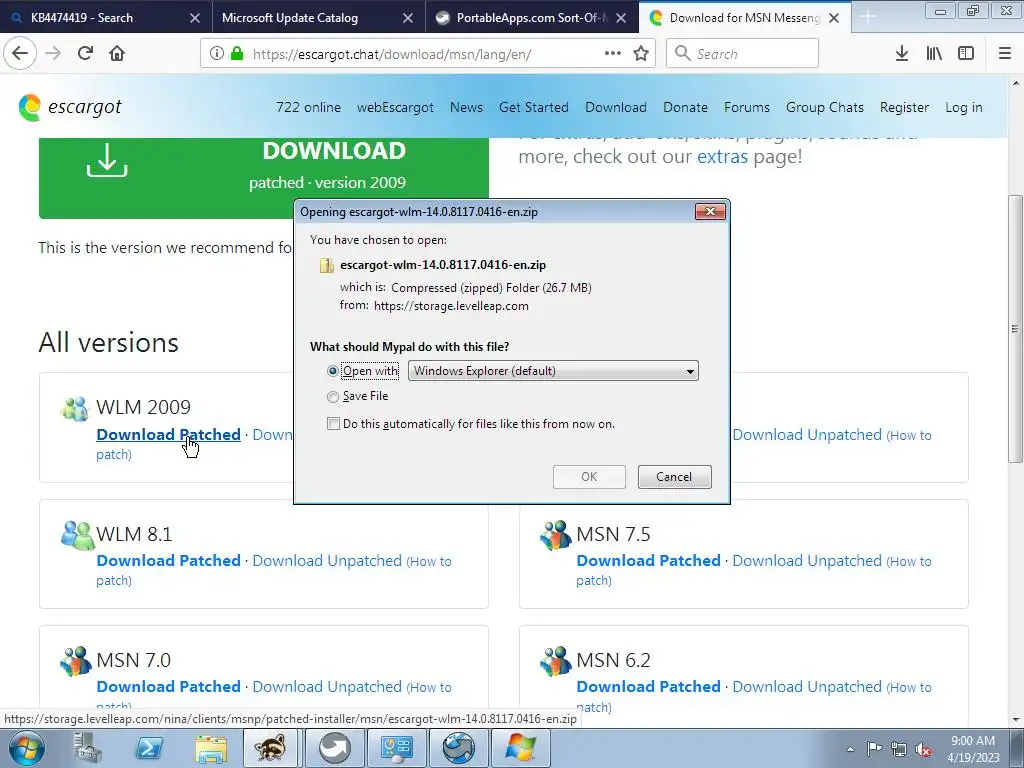Expand the Windows Explorer (default) dropdown
Image resolution: width=1024 pixels, height=768 pixels.
553,371
